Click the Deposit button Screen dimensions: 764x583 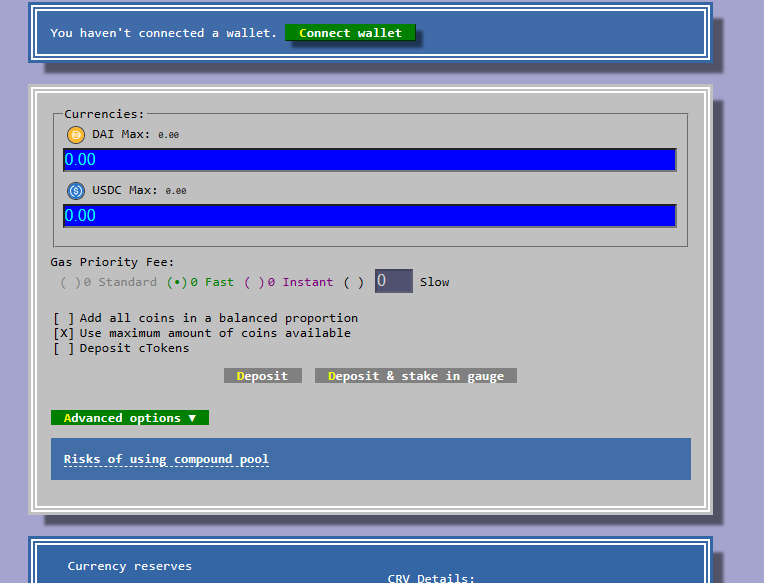click(263, 376)
